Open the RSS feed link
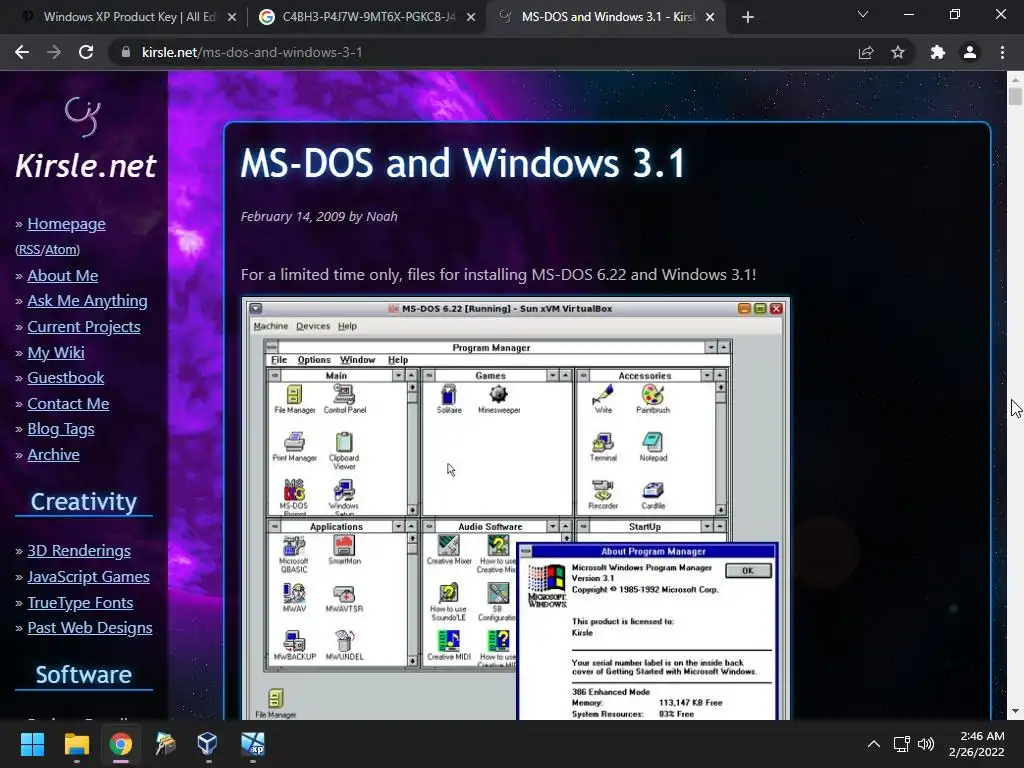The height and width of the screenshot is (768, 1024). coord(29,249)
